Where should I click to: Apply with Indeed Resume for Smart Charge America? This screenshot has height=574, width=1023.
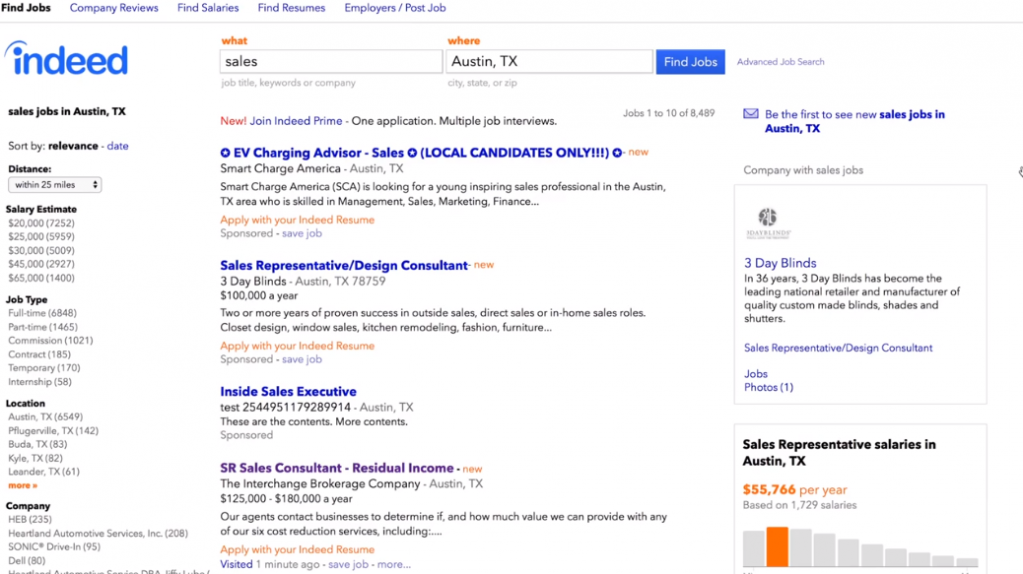click(x=297, y=220)
